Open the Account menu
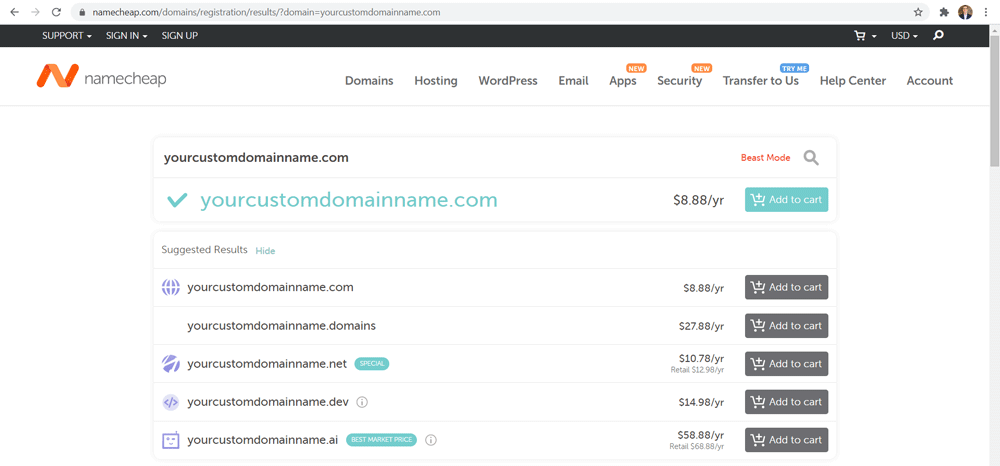This screenshot has height=466, width=1000. click(x=930, y=81)
